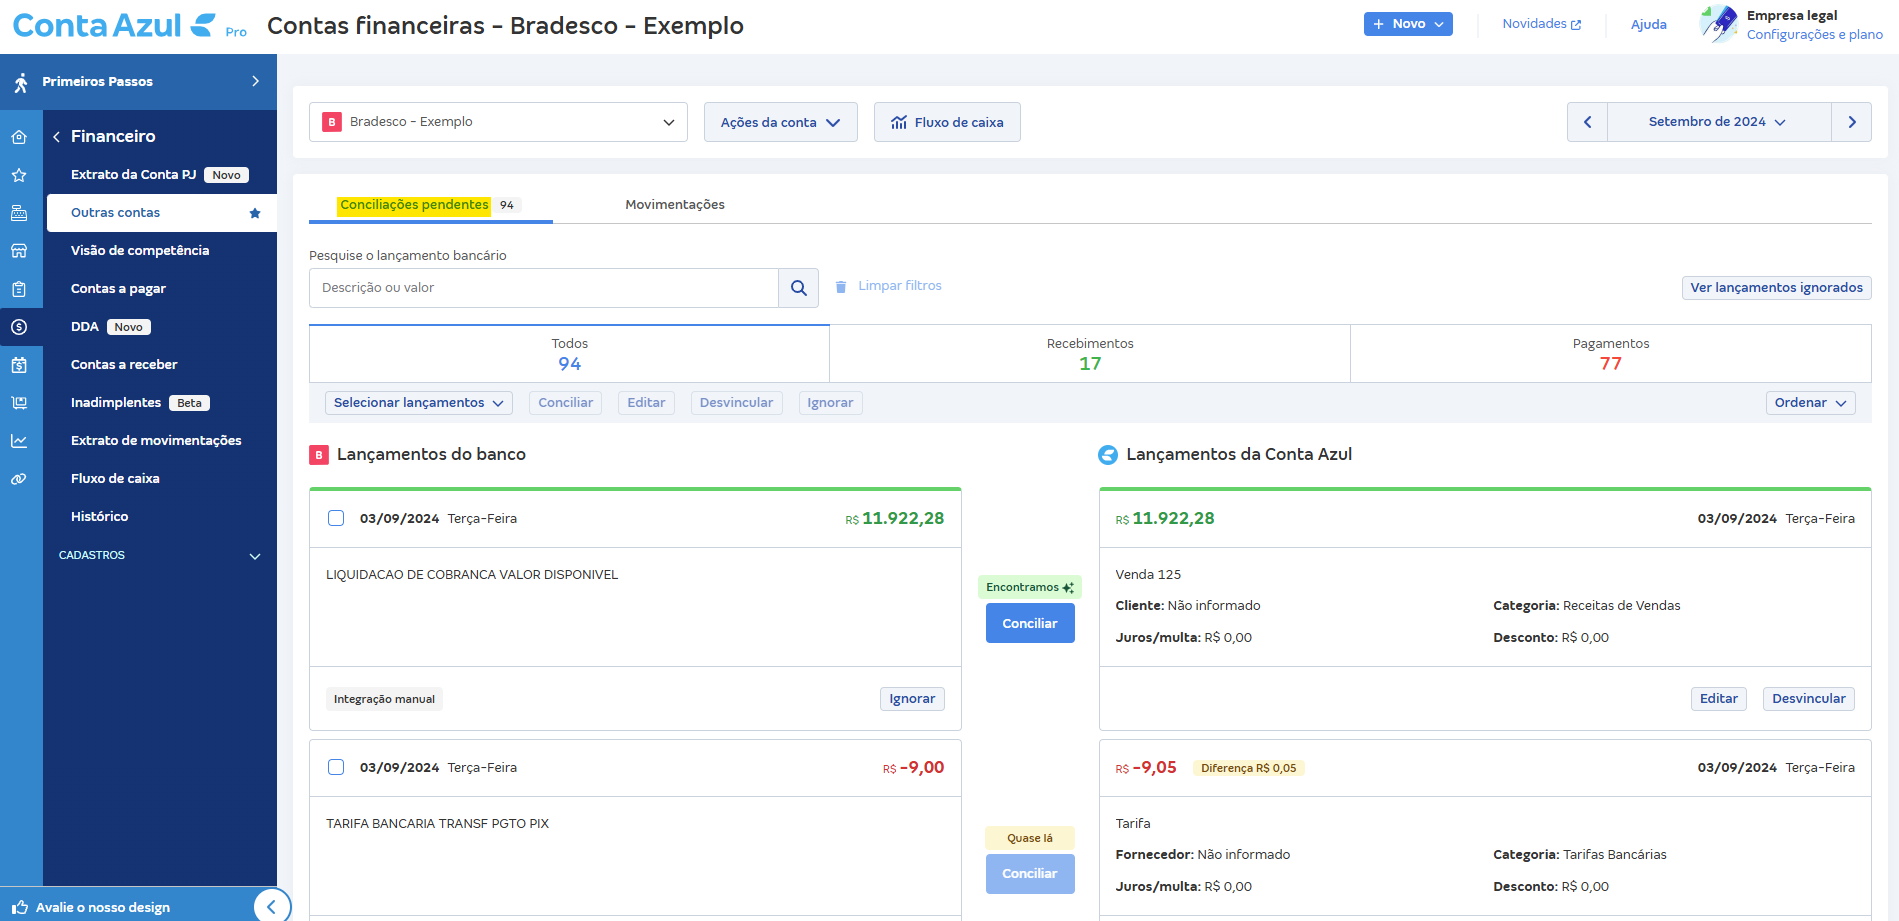Switch to Movimentações tab
This screenshot has width=1899, height=921.
pos(675,205)
